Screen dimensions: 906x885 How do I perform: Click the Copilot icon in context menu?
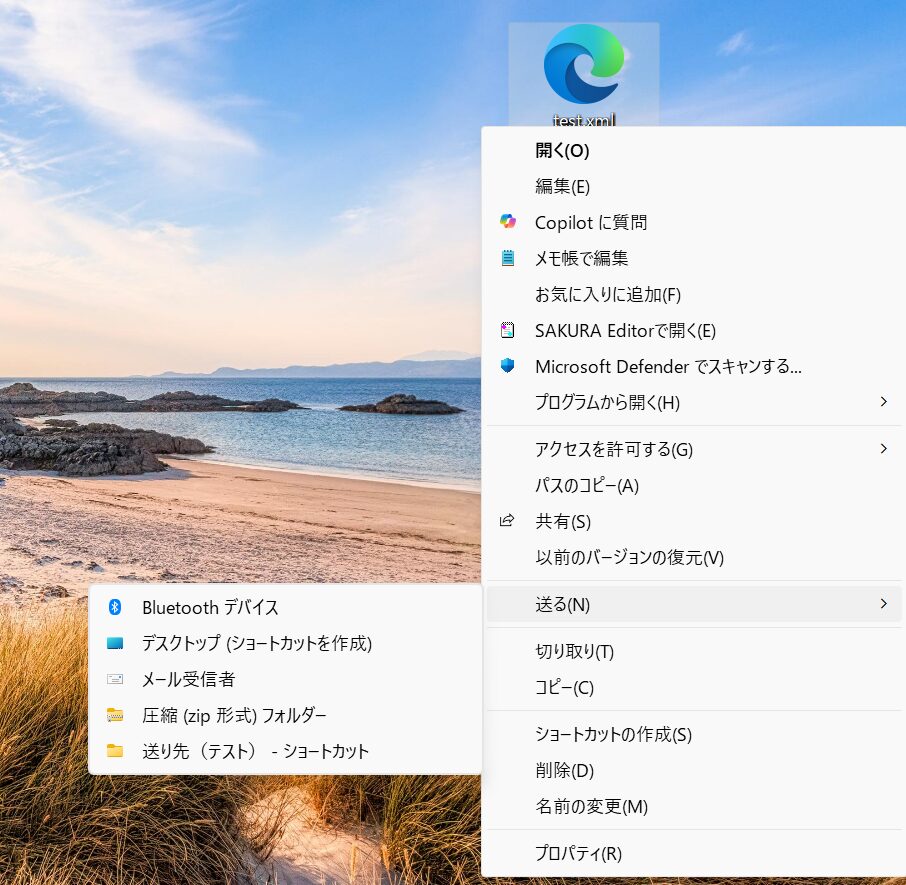coord(507,221)
